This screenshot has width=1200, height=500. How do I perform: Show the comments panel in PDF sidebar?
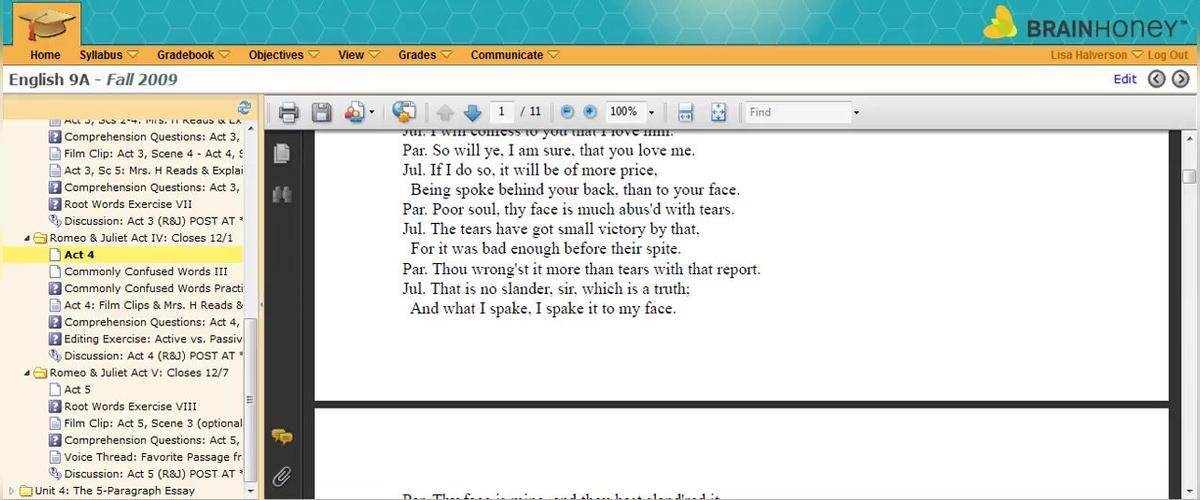[x=282, y=437]
